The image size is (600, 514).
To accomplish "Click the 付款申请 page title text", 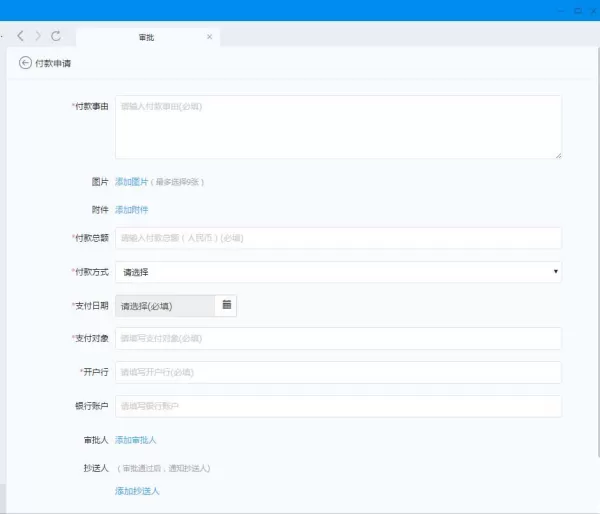I will pyautogui.click(x=53, y=63).
